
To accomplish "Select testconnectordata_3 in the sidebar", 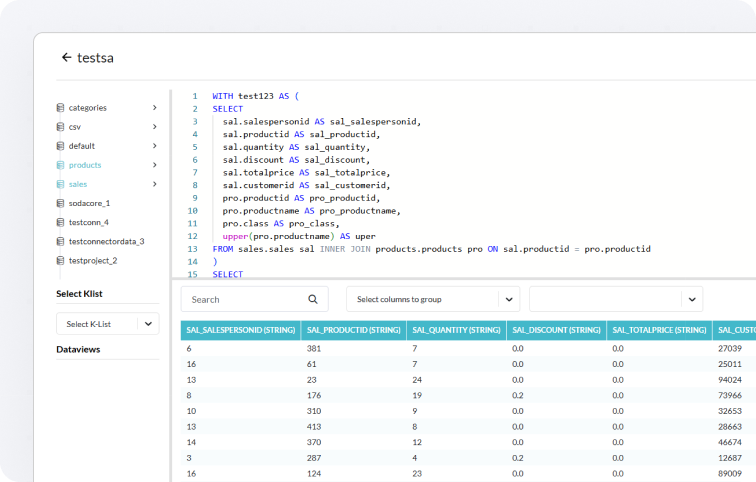I will 106,241.
